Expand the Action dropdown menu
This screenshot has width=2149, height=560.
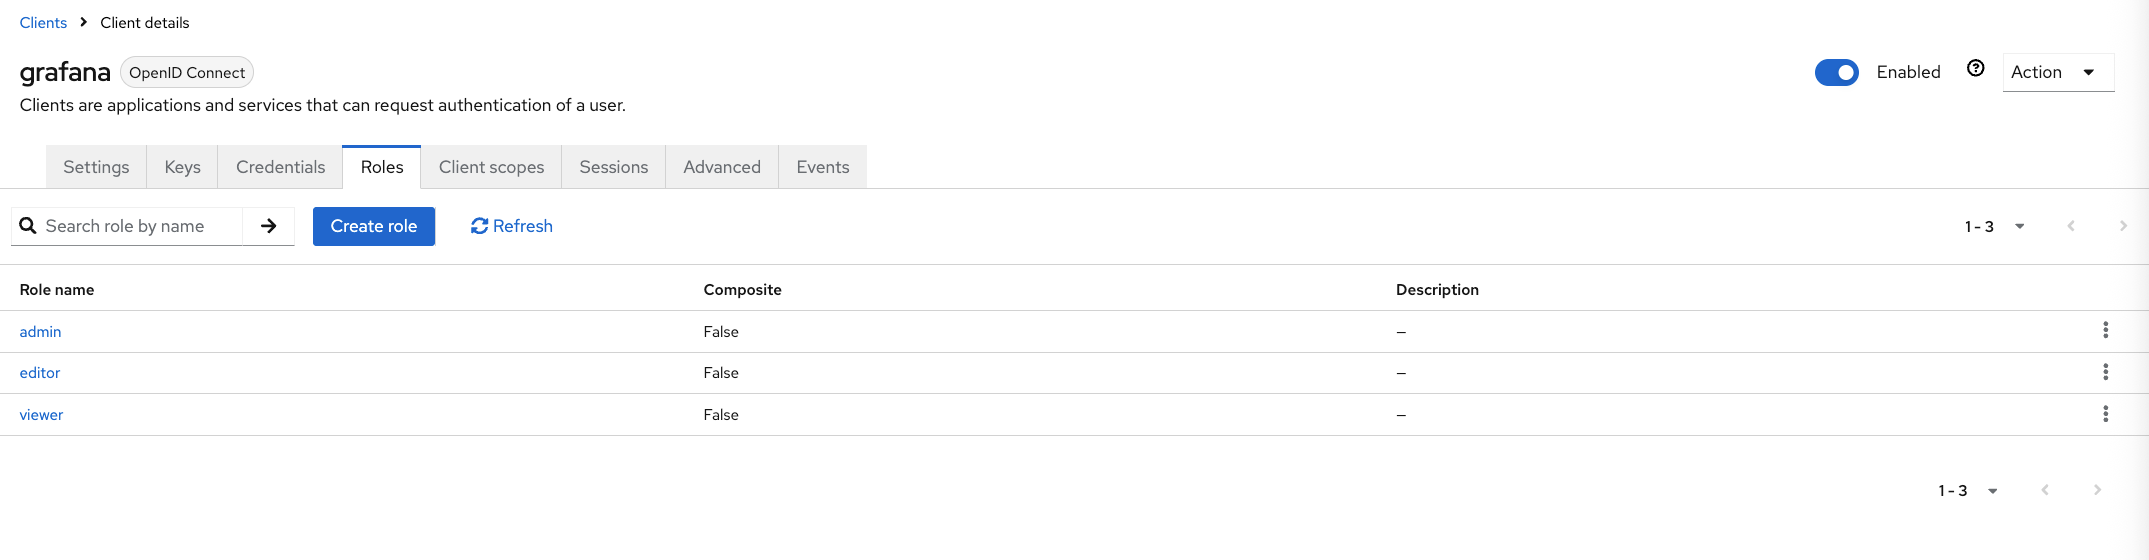tap(2057, 72)
